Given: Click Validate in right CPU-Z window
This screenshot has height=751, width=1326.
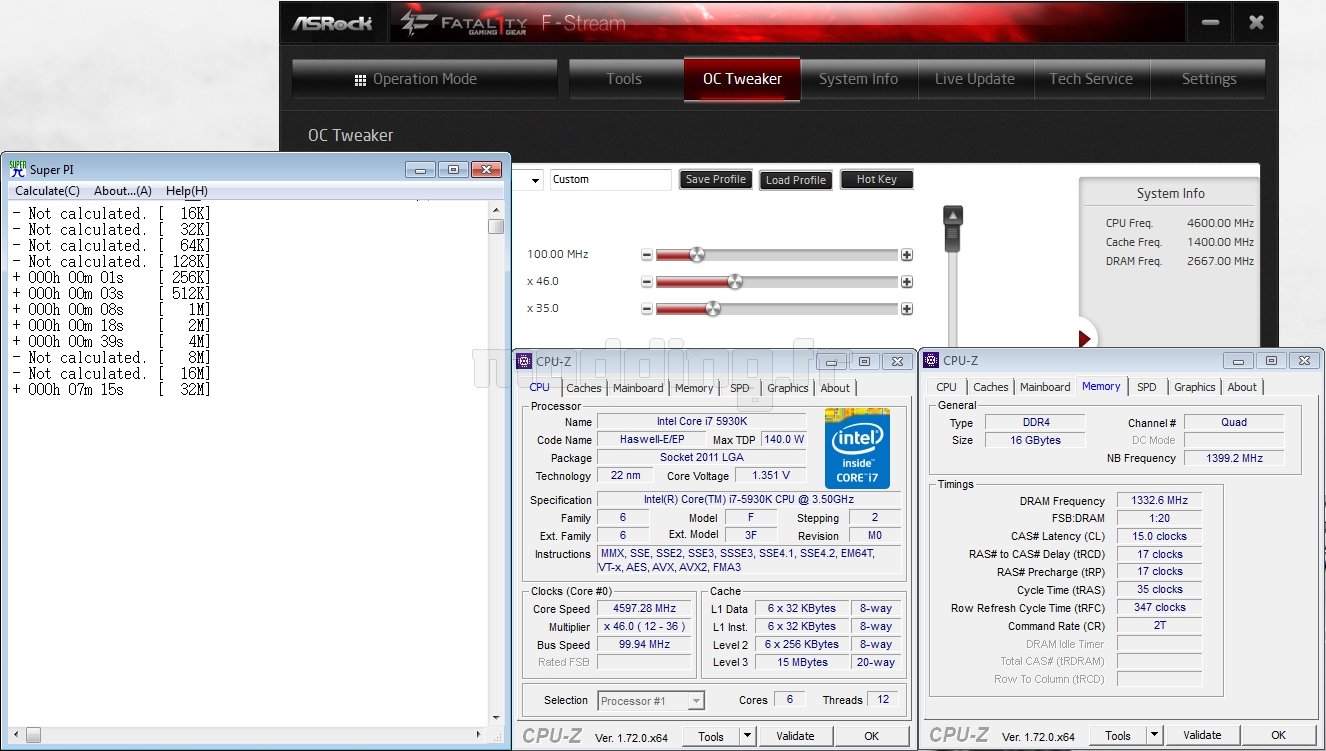Looking at the screenshot, I should coord(1202,735).
